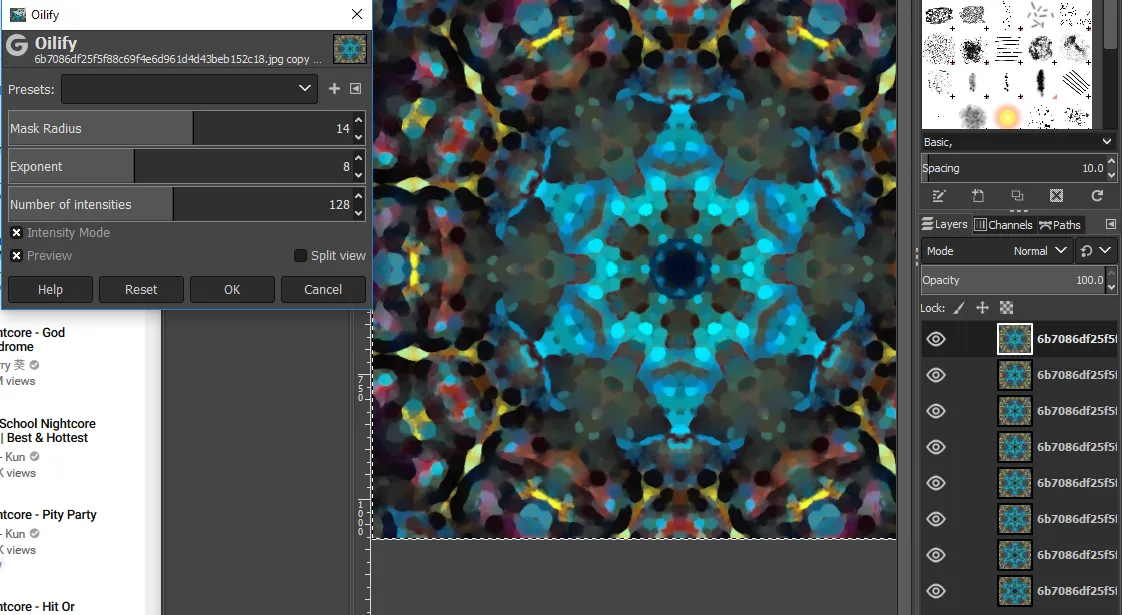Increase Number of intensities with up arrow
Image resolution: width=1122 pixels, height=615 pixels.
tap(358, 195)
